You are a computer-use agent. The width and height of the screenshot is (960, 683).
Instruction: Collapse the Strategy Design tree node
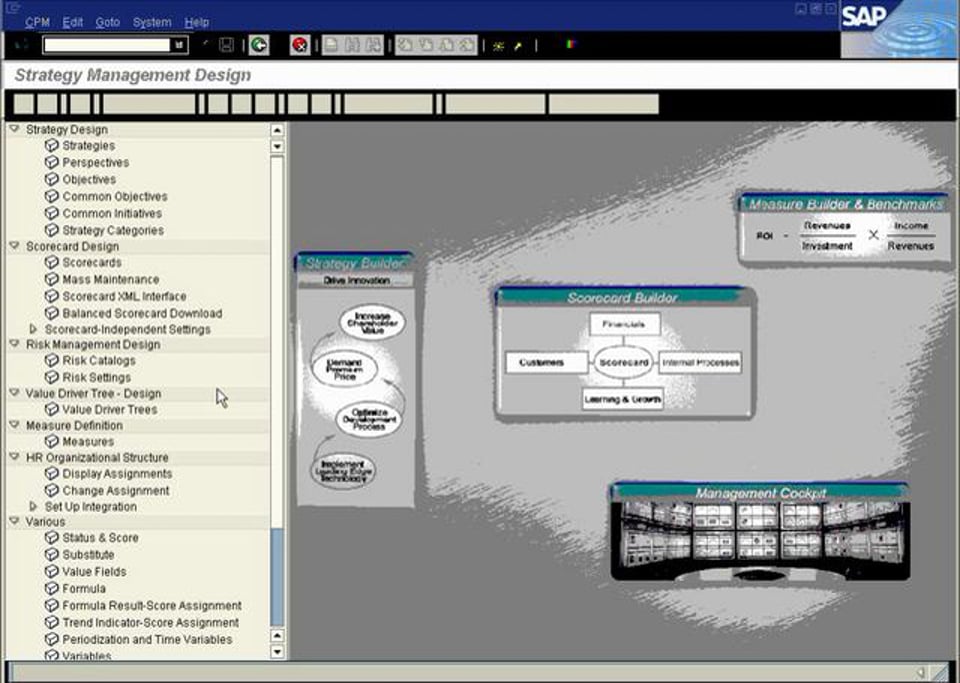tap(14, 129)
